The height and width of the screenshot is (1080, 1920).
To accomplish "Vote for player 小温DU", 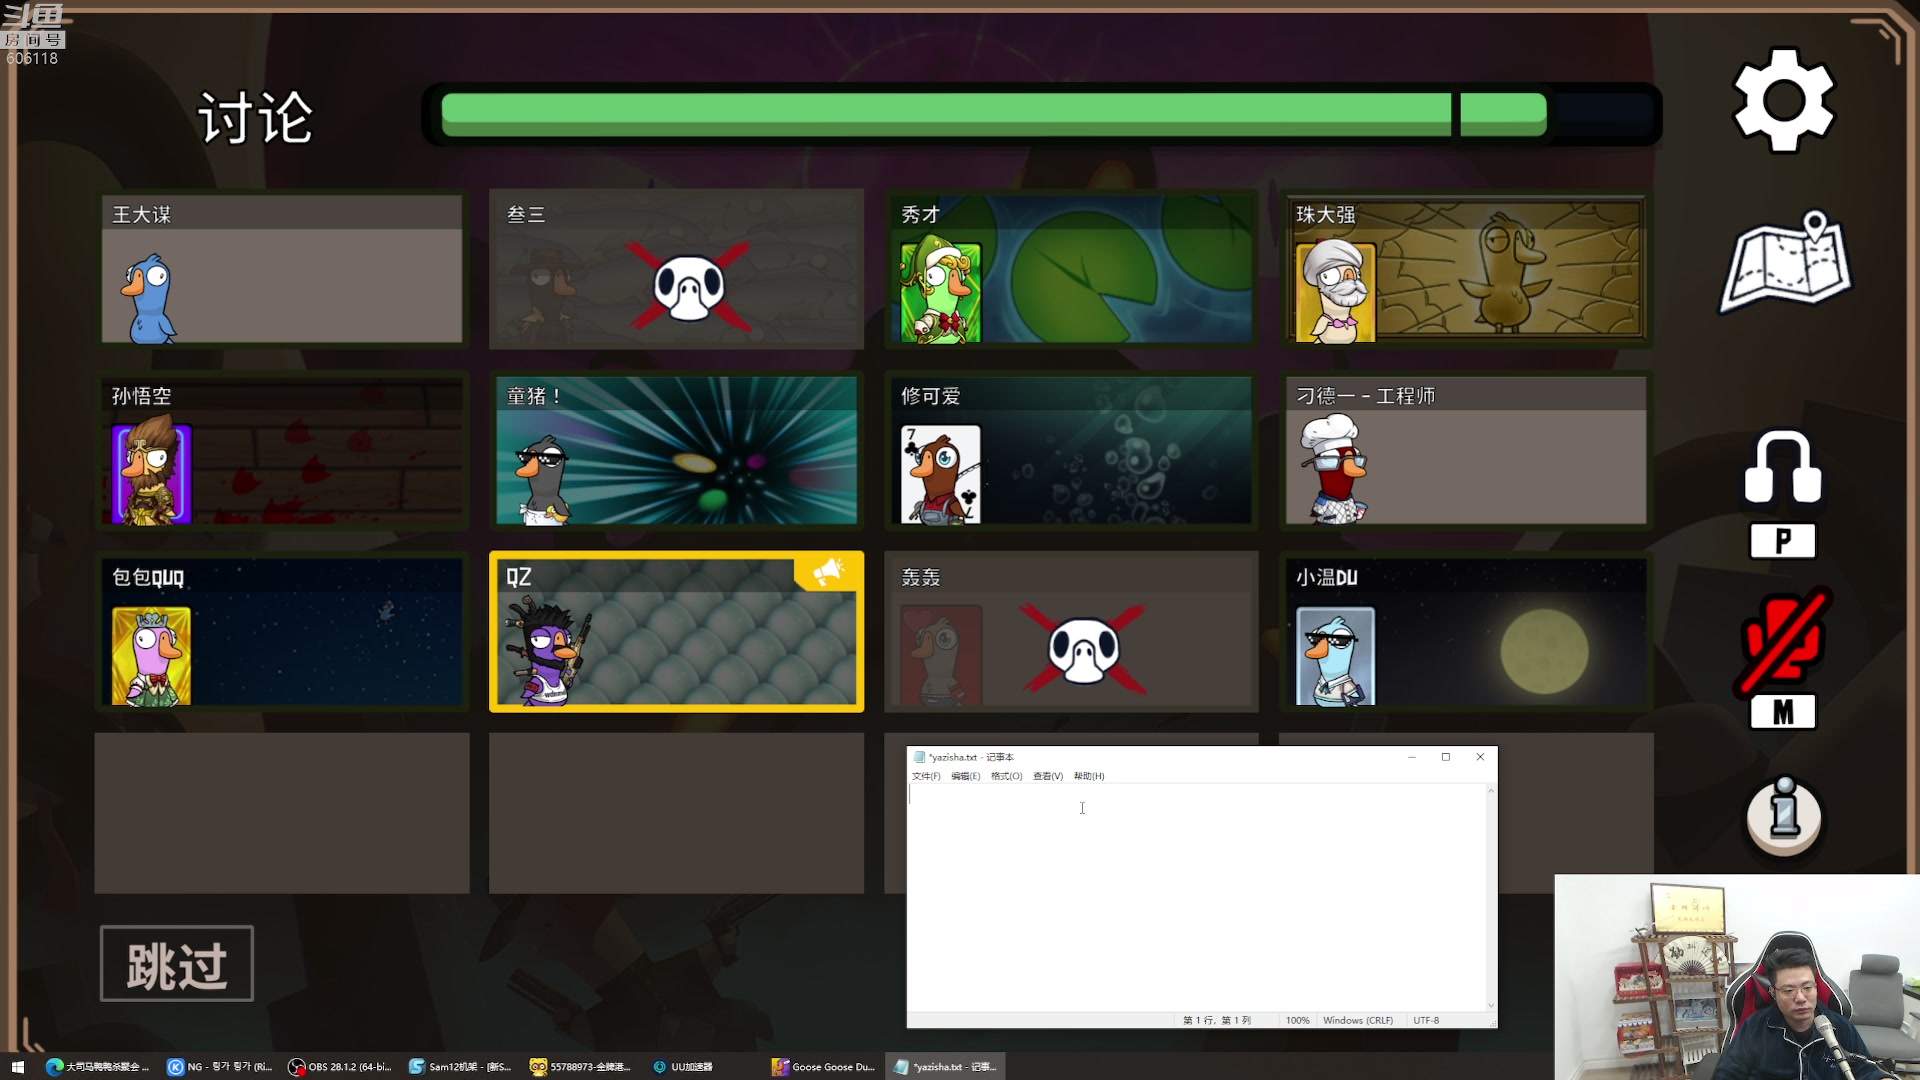I will tap(1466, 631).
